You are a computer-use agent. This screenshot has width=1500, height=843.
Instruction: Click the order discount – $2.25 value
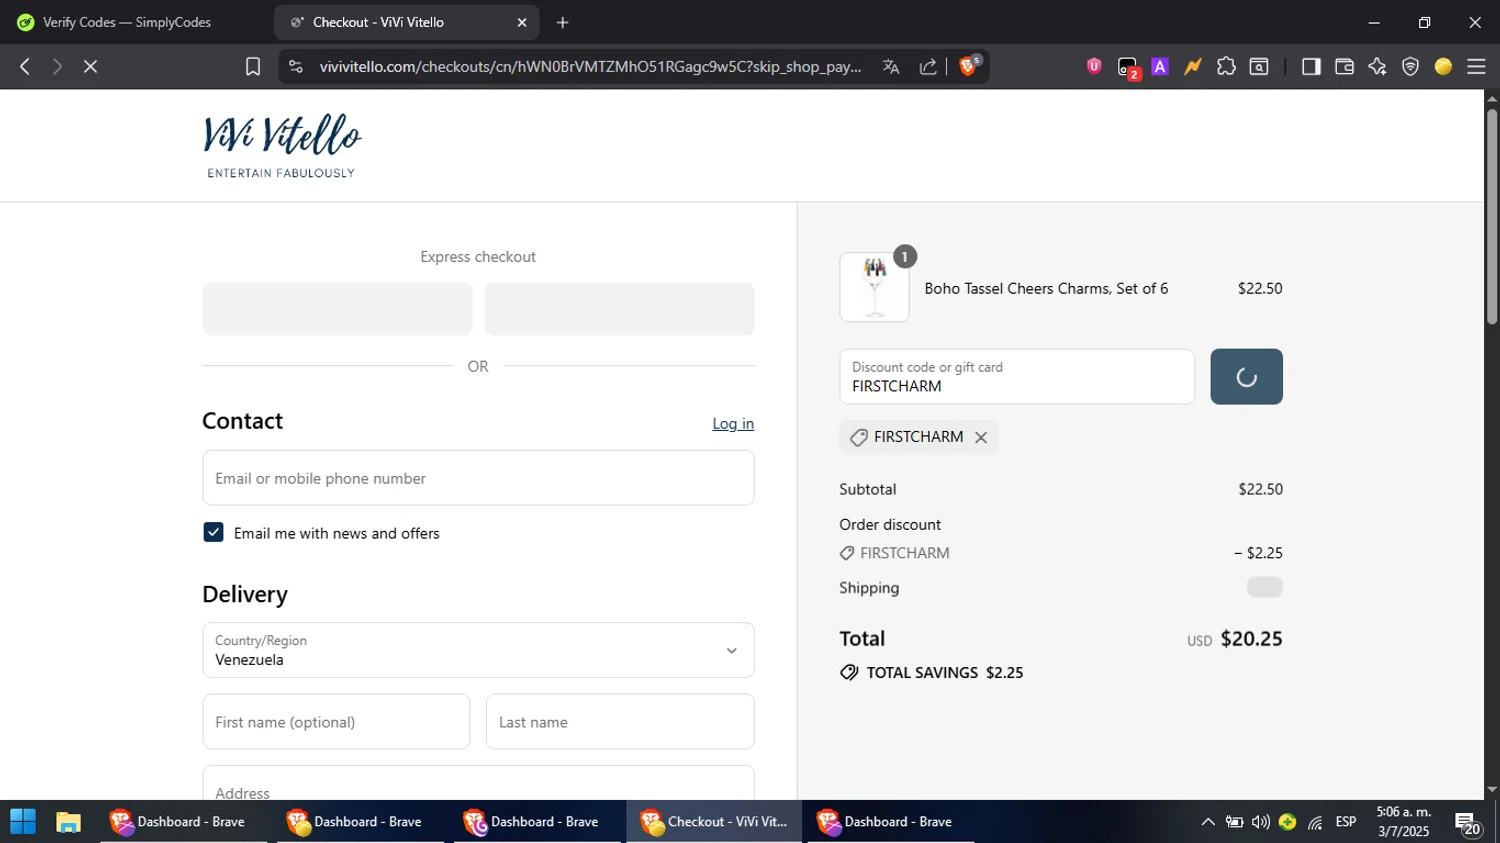point(1258,553)
